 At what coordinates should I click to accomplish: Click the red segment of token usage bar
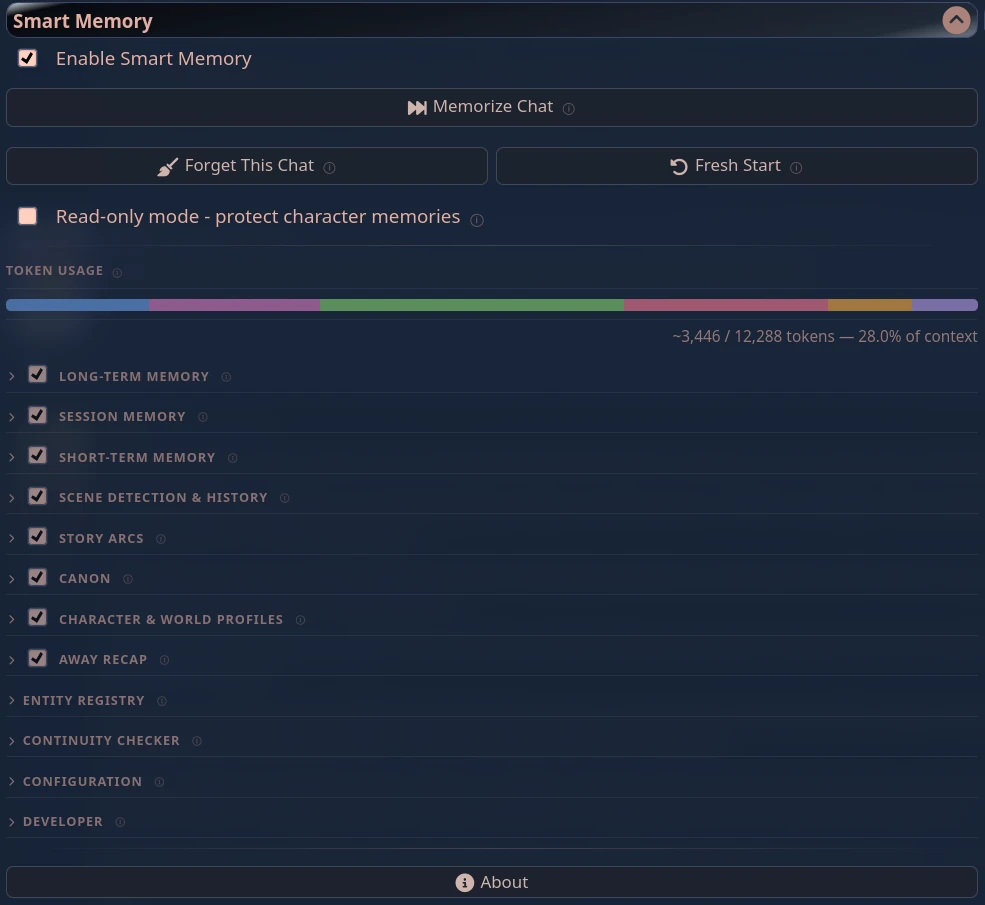[x=726, y=305]
